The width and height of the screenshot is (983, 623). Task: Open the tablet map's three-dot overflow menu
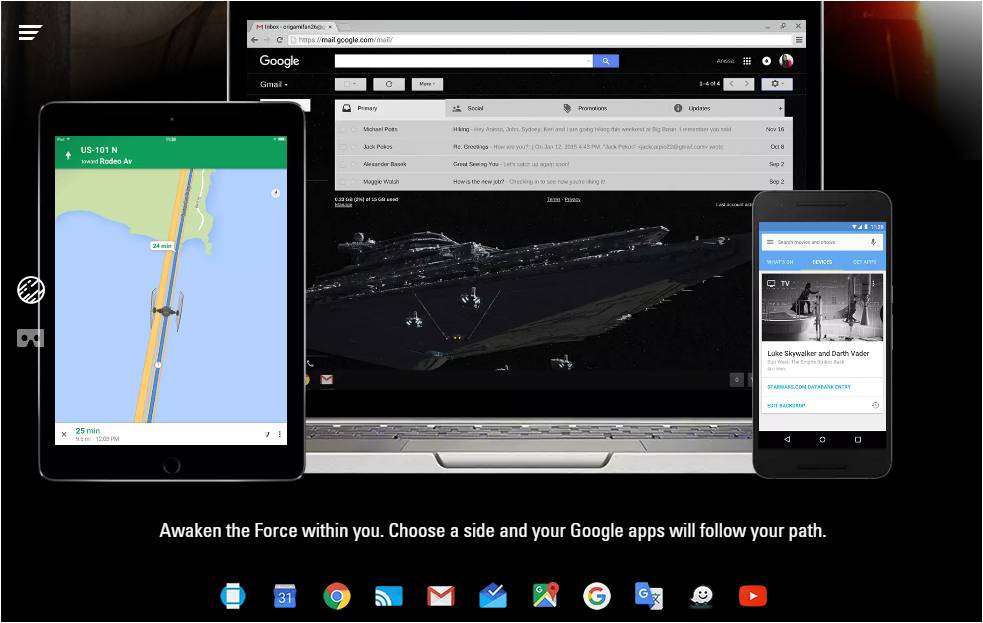[280, 434]
